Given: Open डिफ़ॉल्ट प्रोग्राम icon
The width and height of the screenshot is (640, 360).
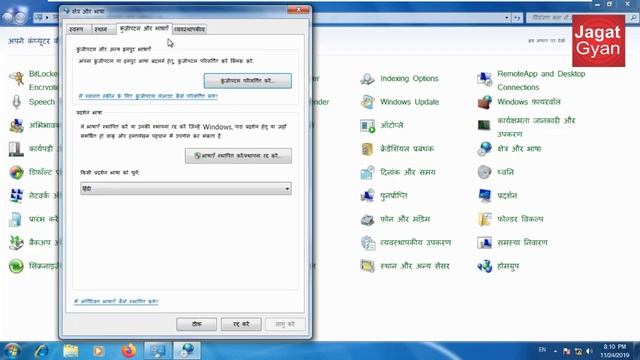Looking at the screenshot, I should click(16, 172).
